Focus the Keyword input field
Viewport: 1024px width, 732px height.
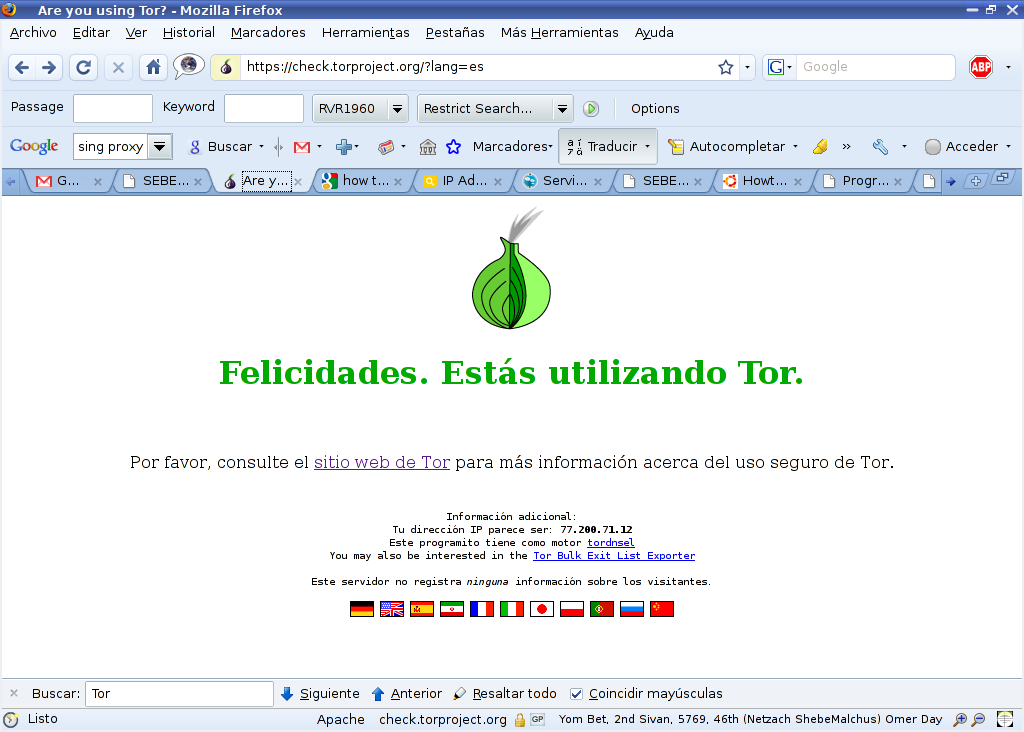click(264, 108)
